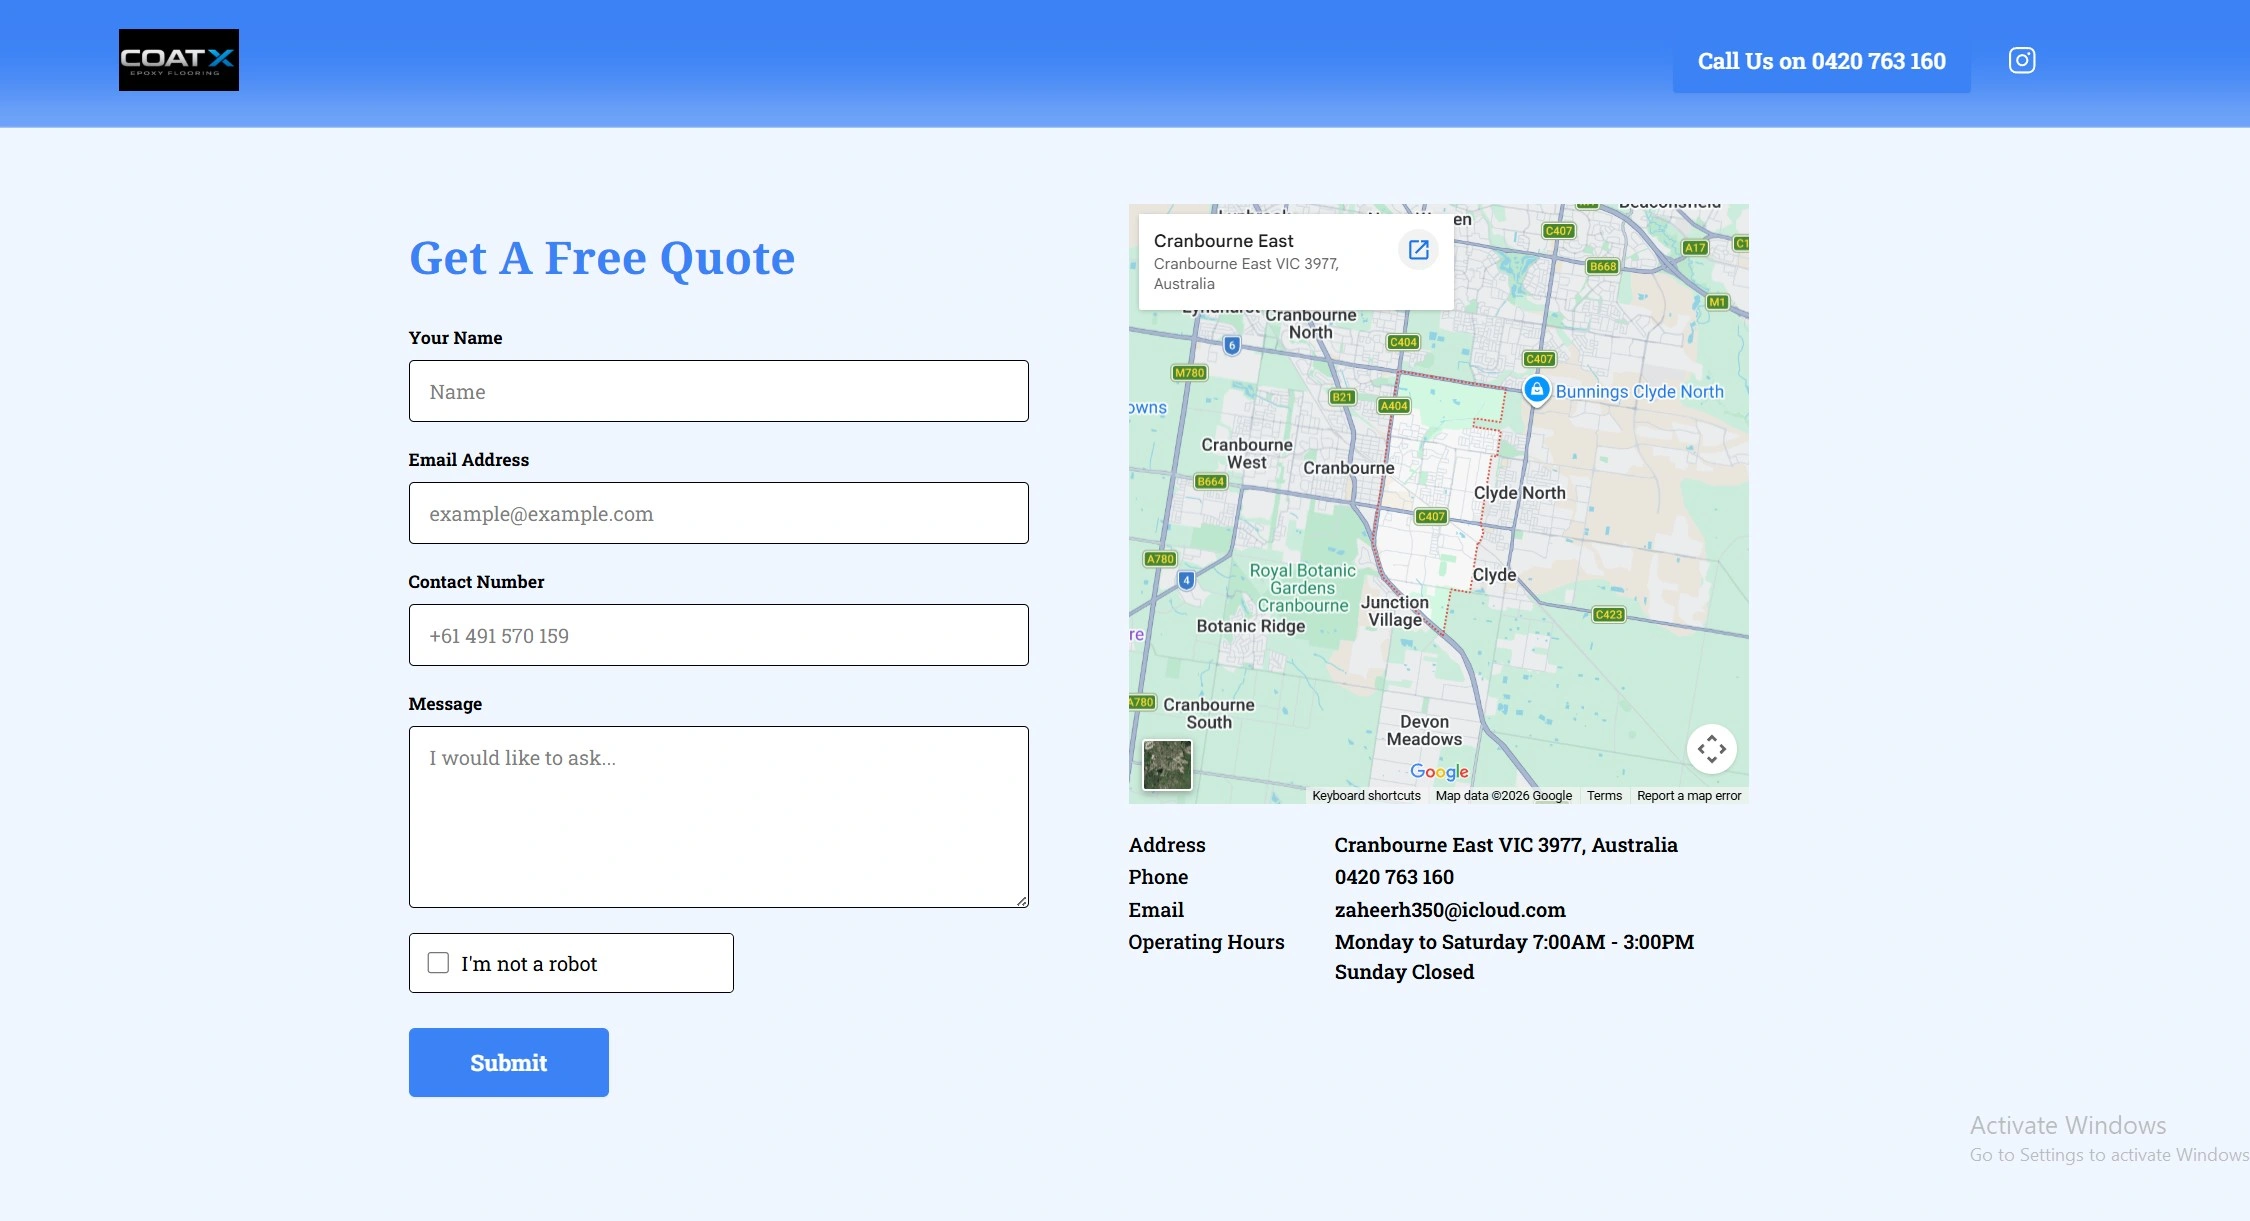Open the map Terms link
The height and width of the screenshot is (1221, 2250).
1604,796
